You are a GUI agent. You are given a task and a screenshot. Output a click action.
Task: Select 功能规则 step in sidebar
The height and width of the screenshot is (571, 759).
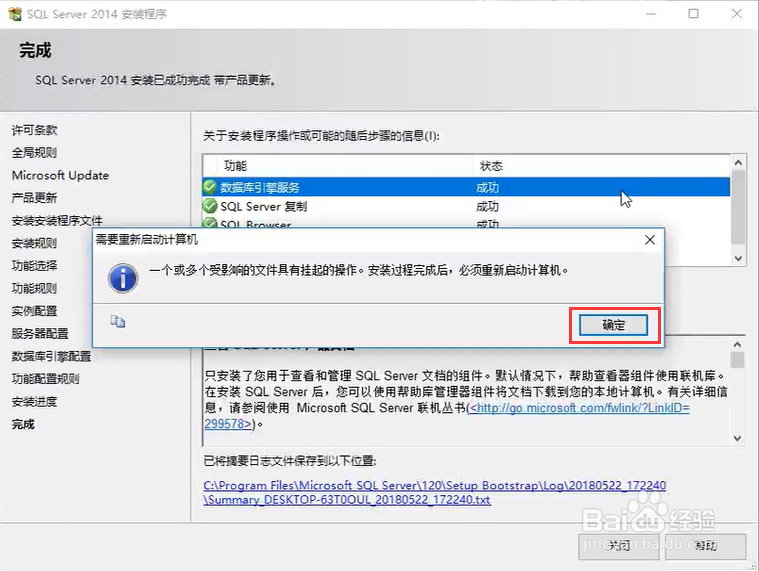[x=34, y=288]
